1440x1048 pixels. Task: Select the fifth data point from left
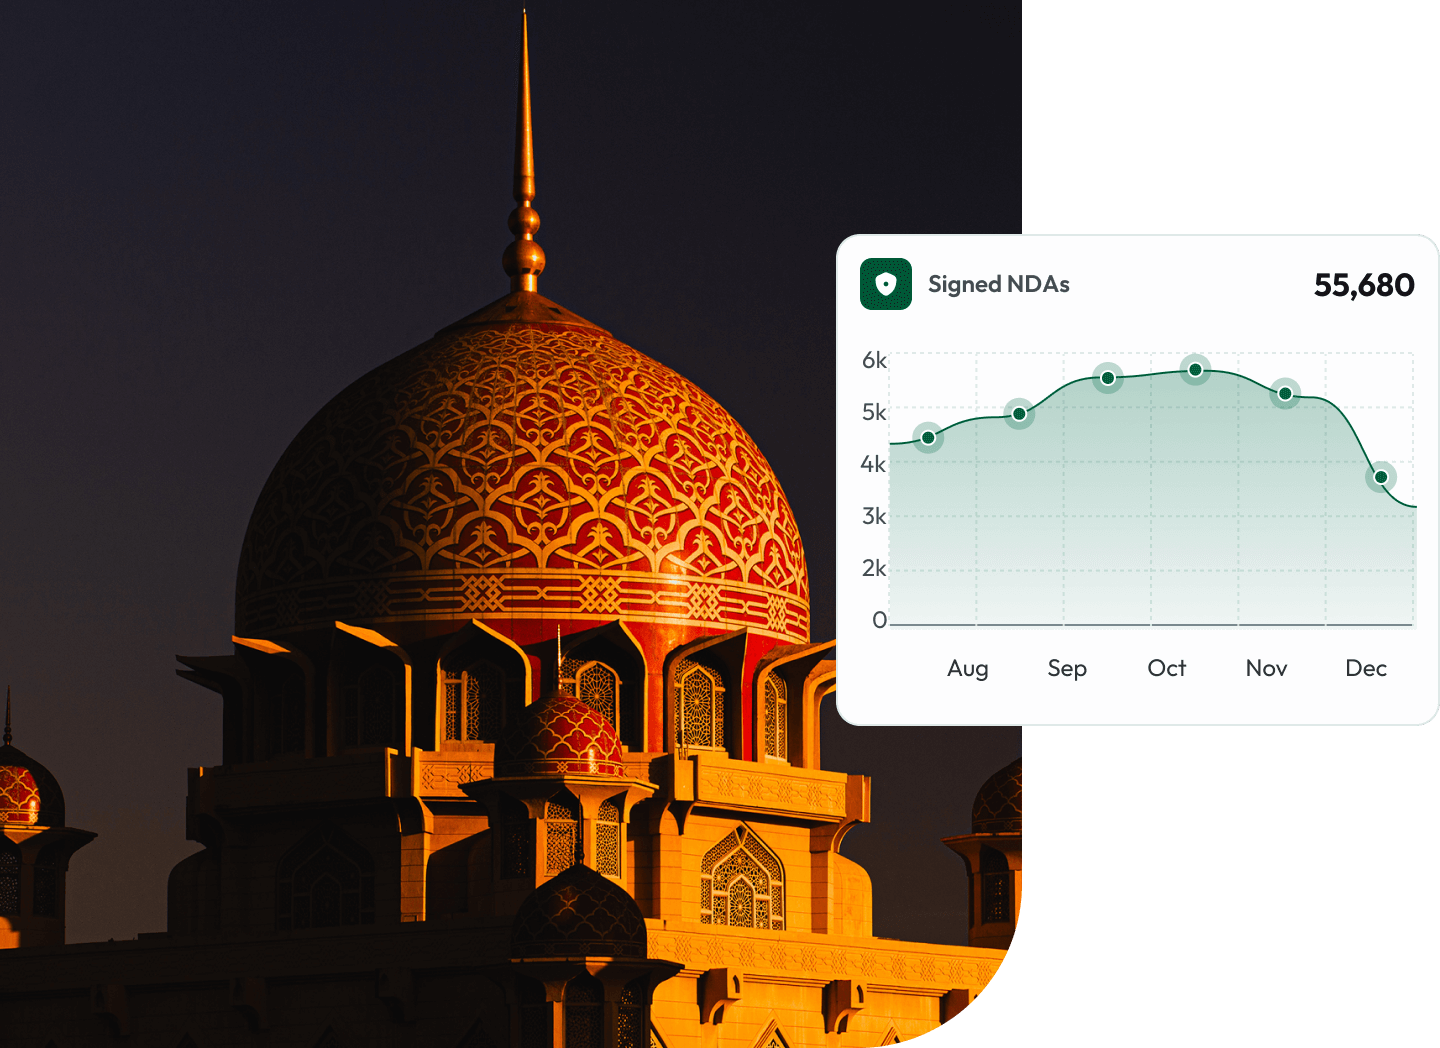click(1285, 394)
